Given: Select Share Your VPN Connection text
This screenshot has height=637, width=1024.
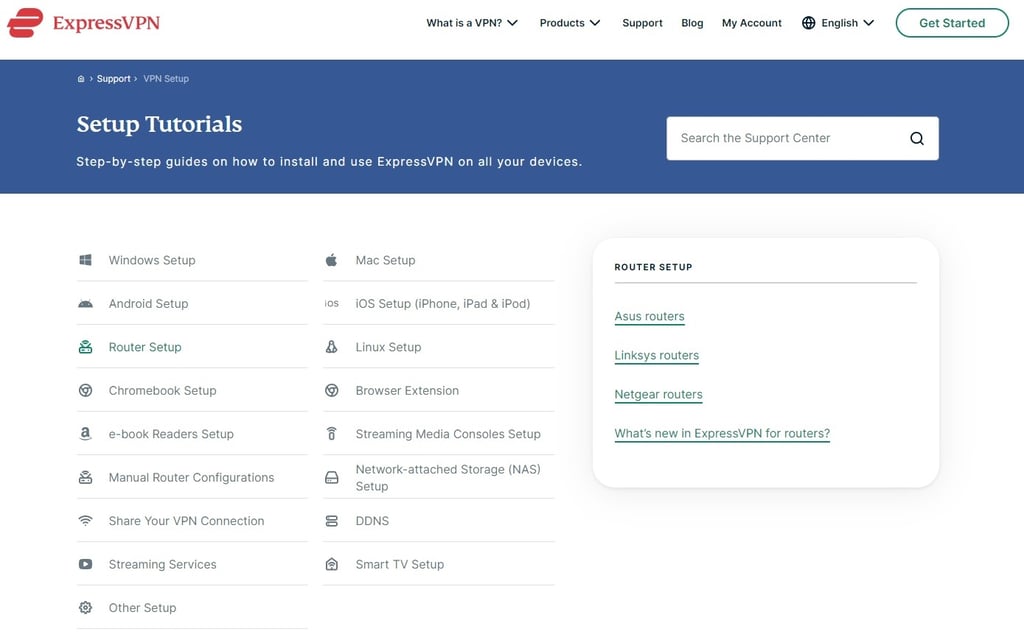Looking at the screenshot, I should click(186, 521).
